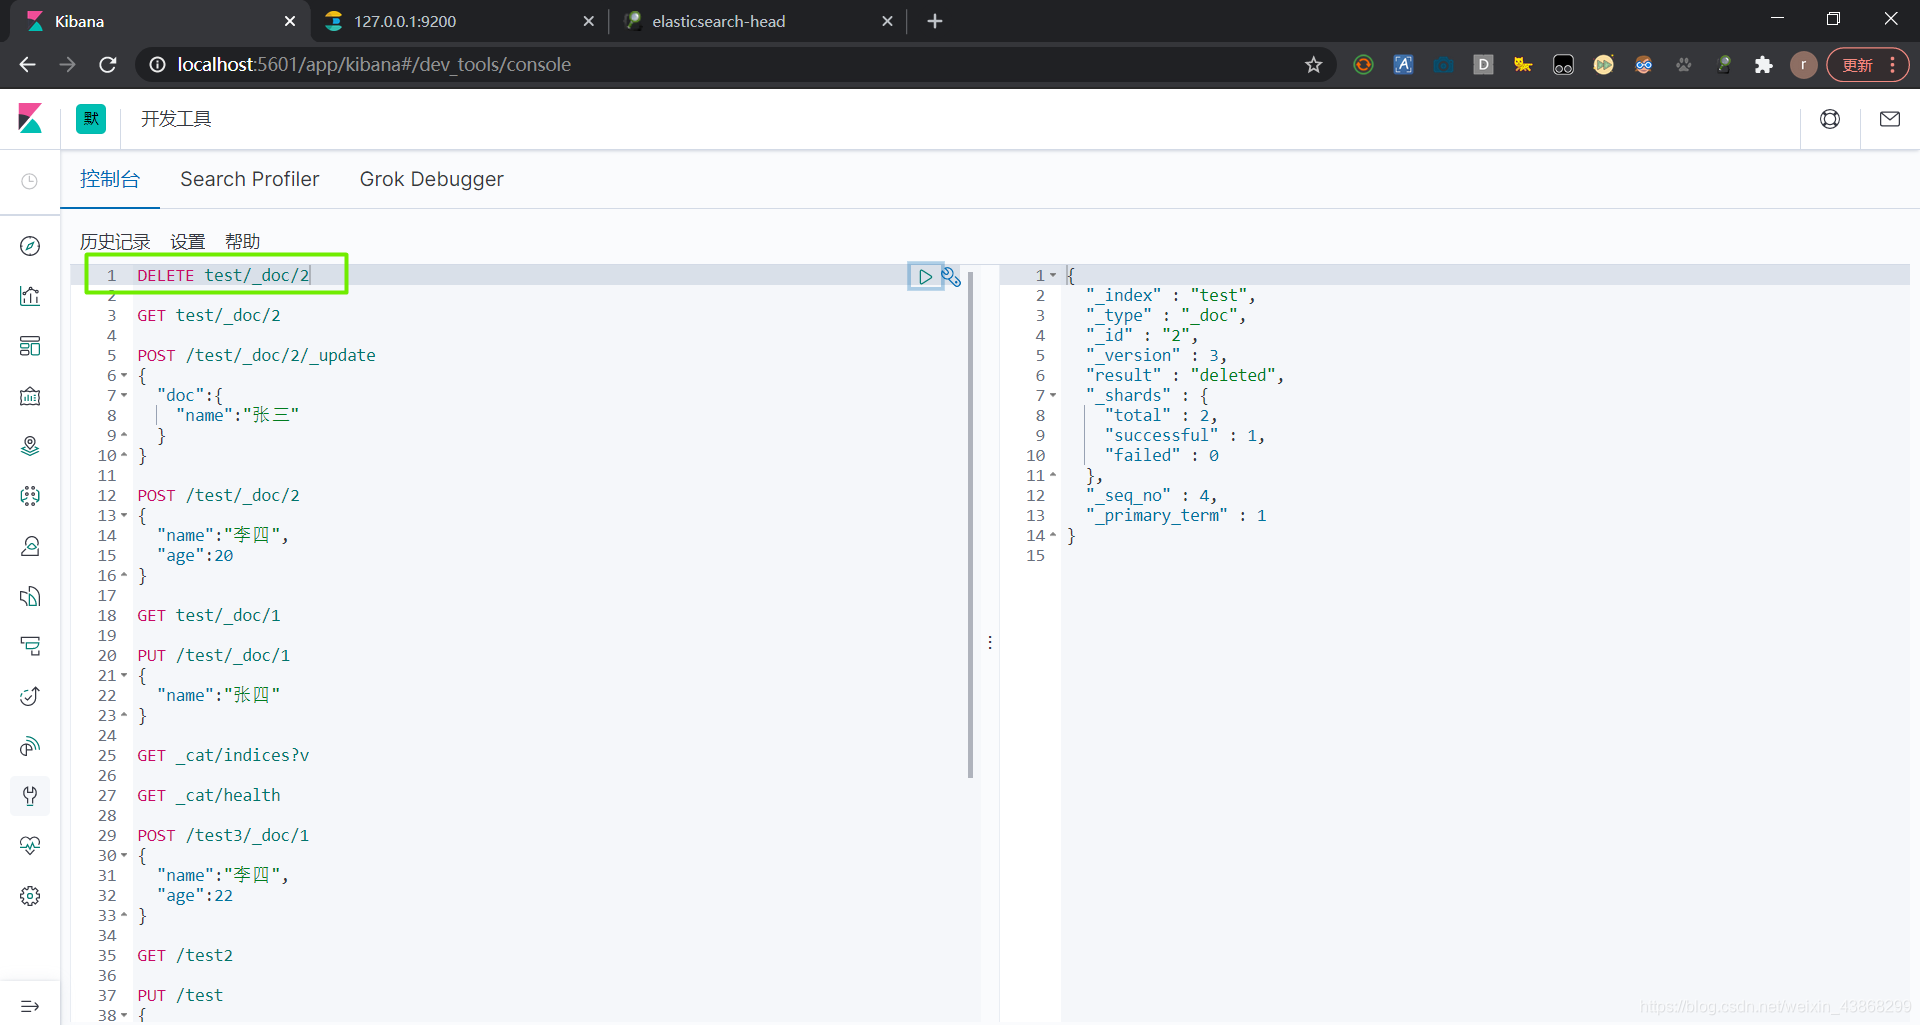The width and height of the screenshot is (1921, 1025).
Task: Reload the browser page
Action: point(108,65)
